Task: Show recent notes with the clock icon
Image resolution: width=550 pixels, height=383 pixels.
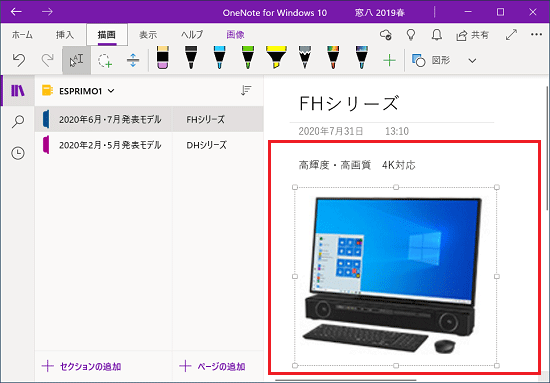Action: click(x=18, y=153)
